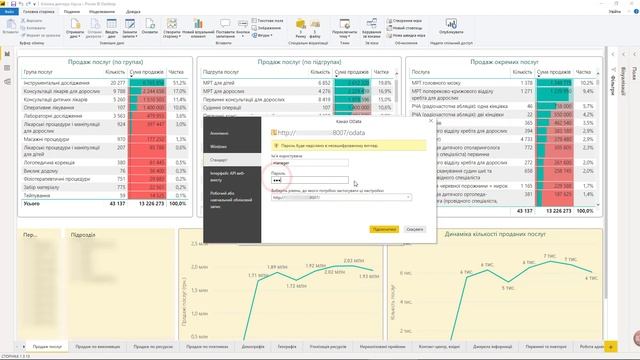Click New Quick Measure (Нова швидка міра)
640x360 pixels.
pyautogui.click(x=406, y=36)
